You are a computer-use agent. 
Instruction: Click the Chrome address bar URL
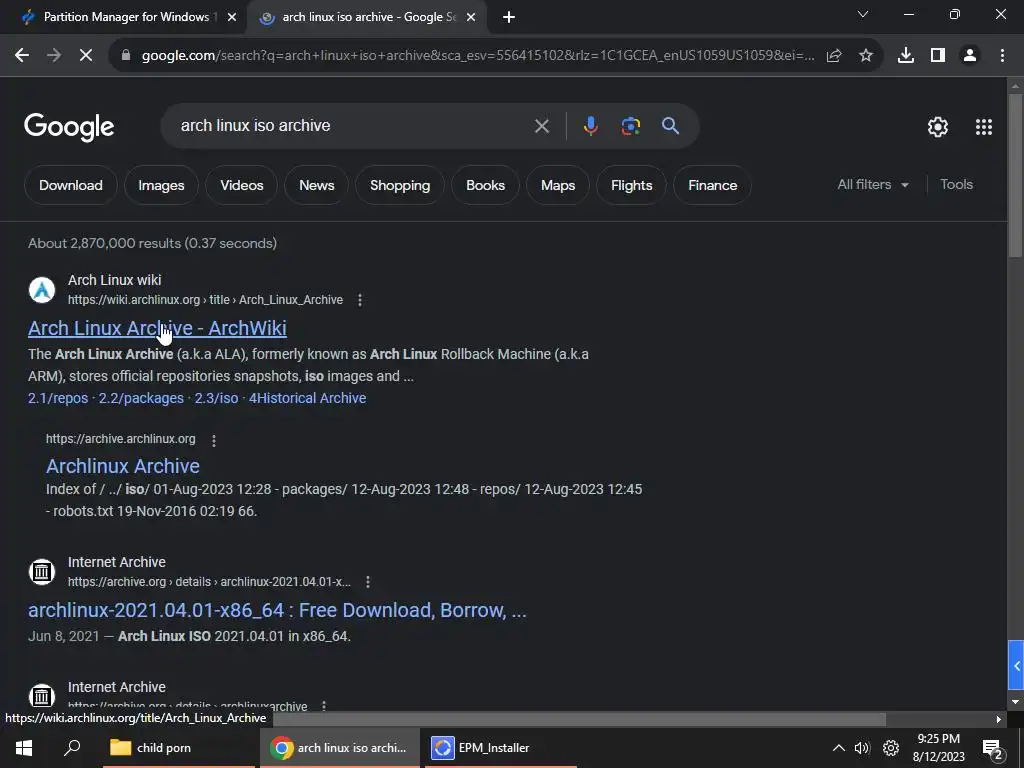point(478,56)
